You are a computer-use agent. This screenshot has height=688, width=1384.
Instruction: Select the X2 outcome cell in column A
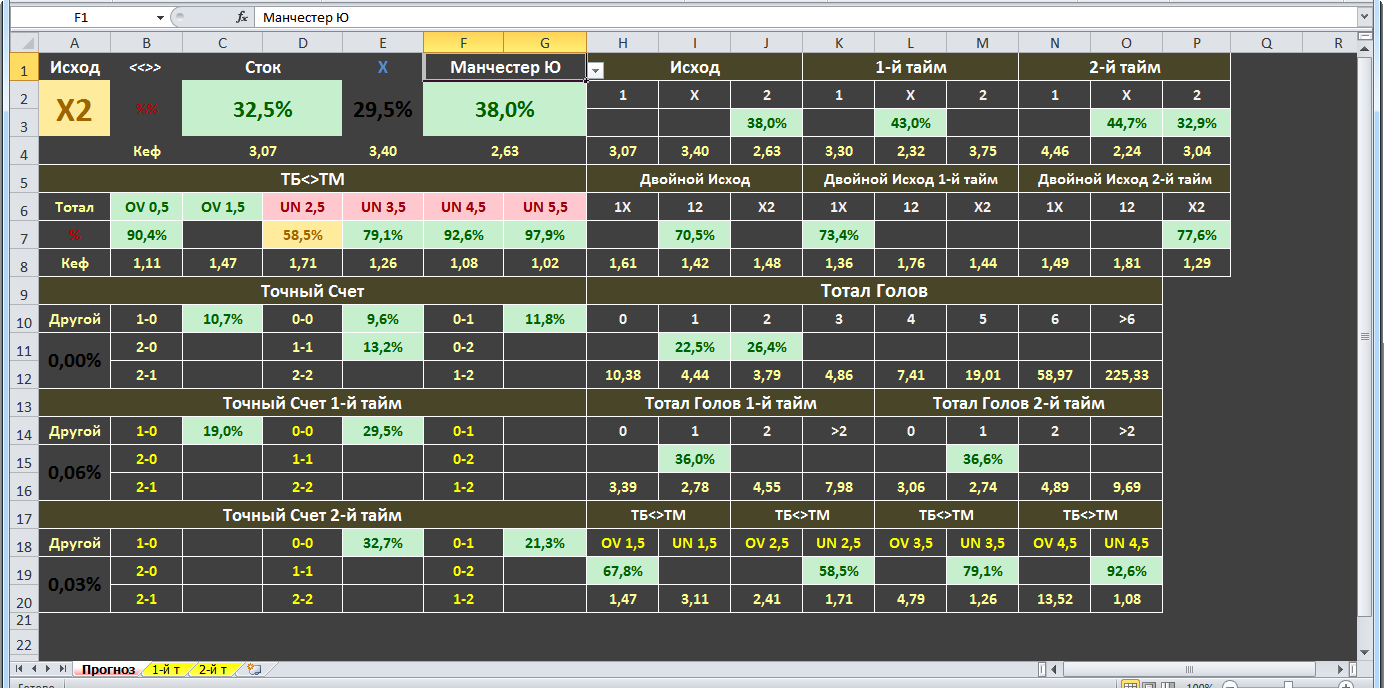coord(74,109)
